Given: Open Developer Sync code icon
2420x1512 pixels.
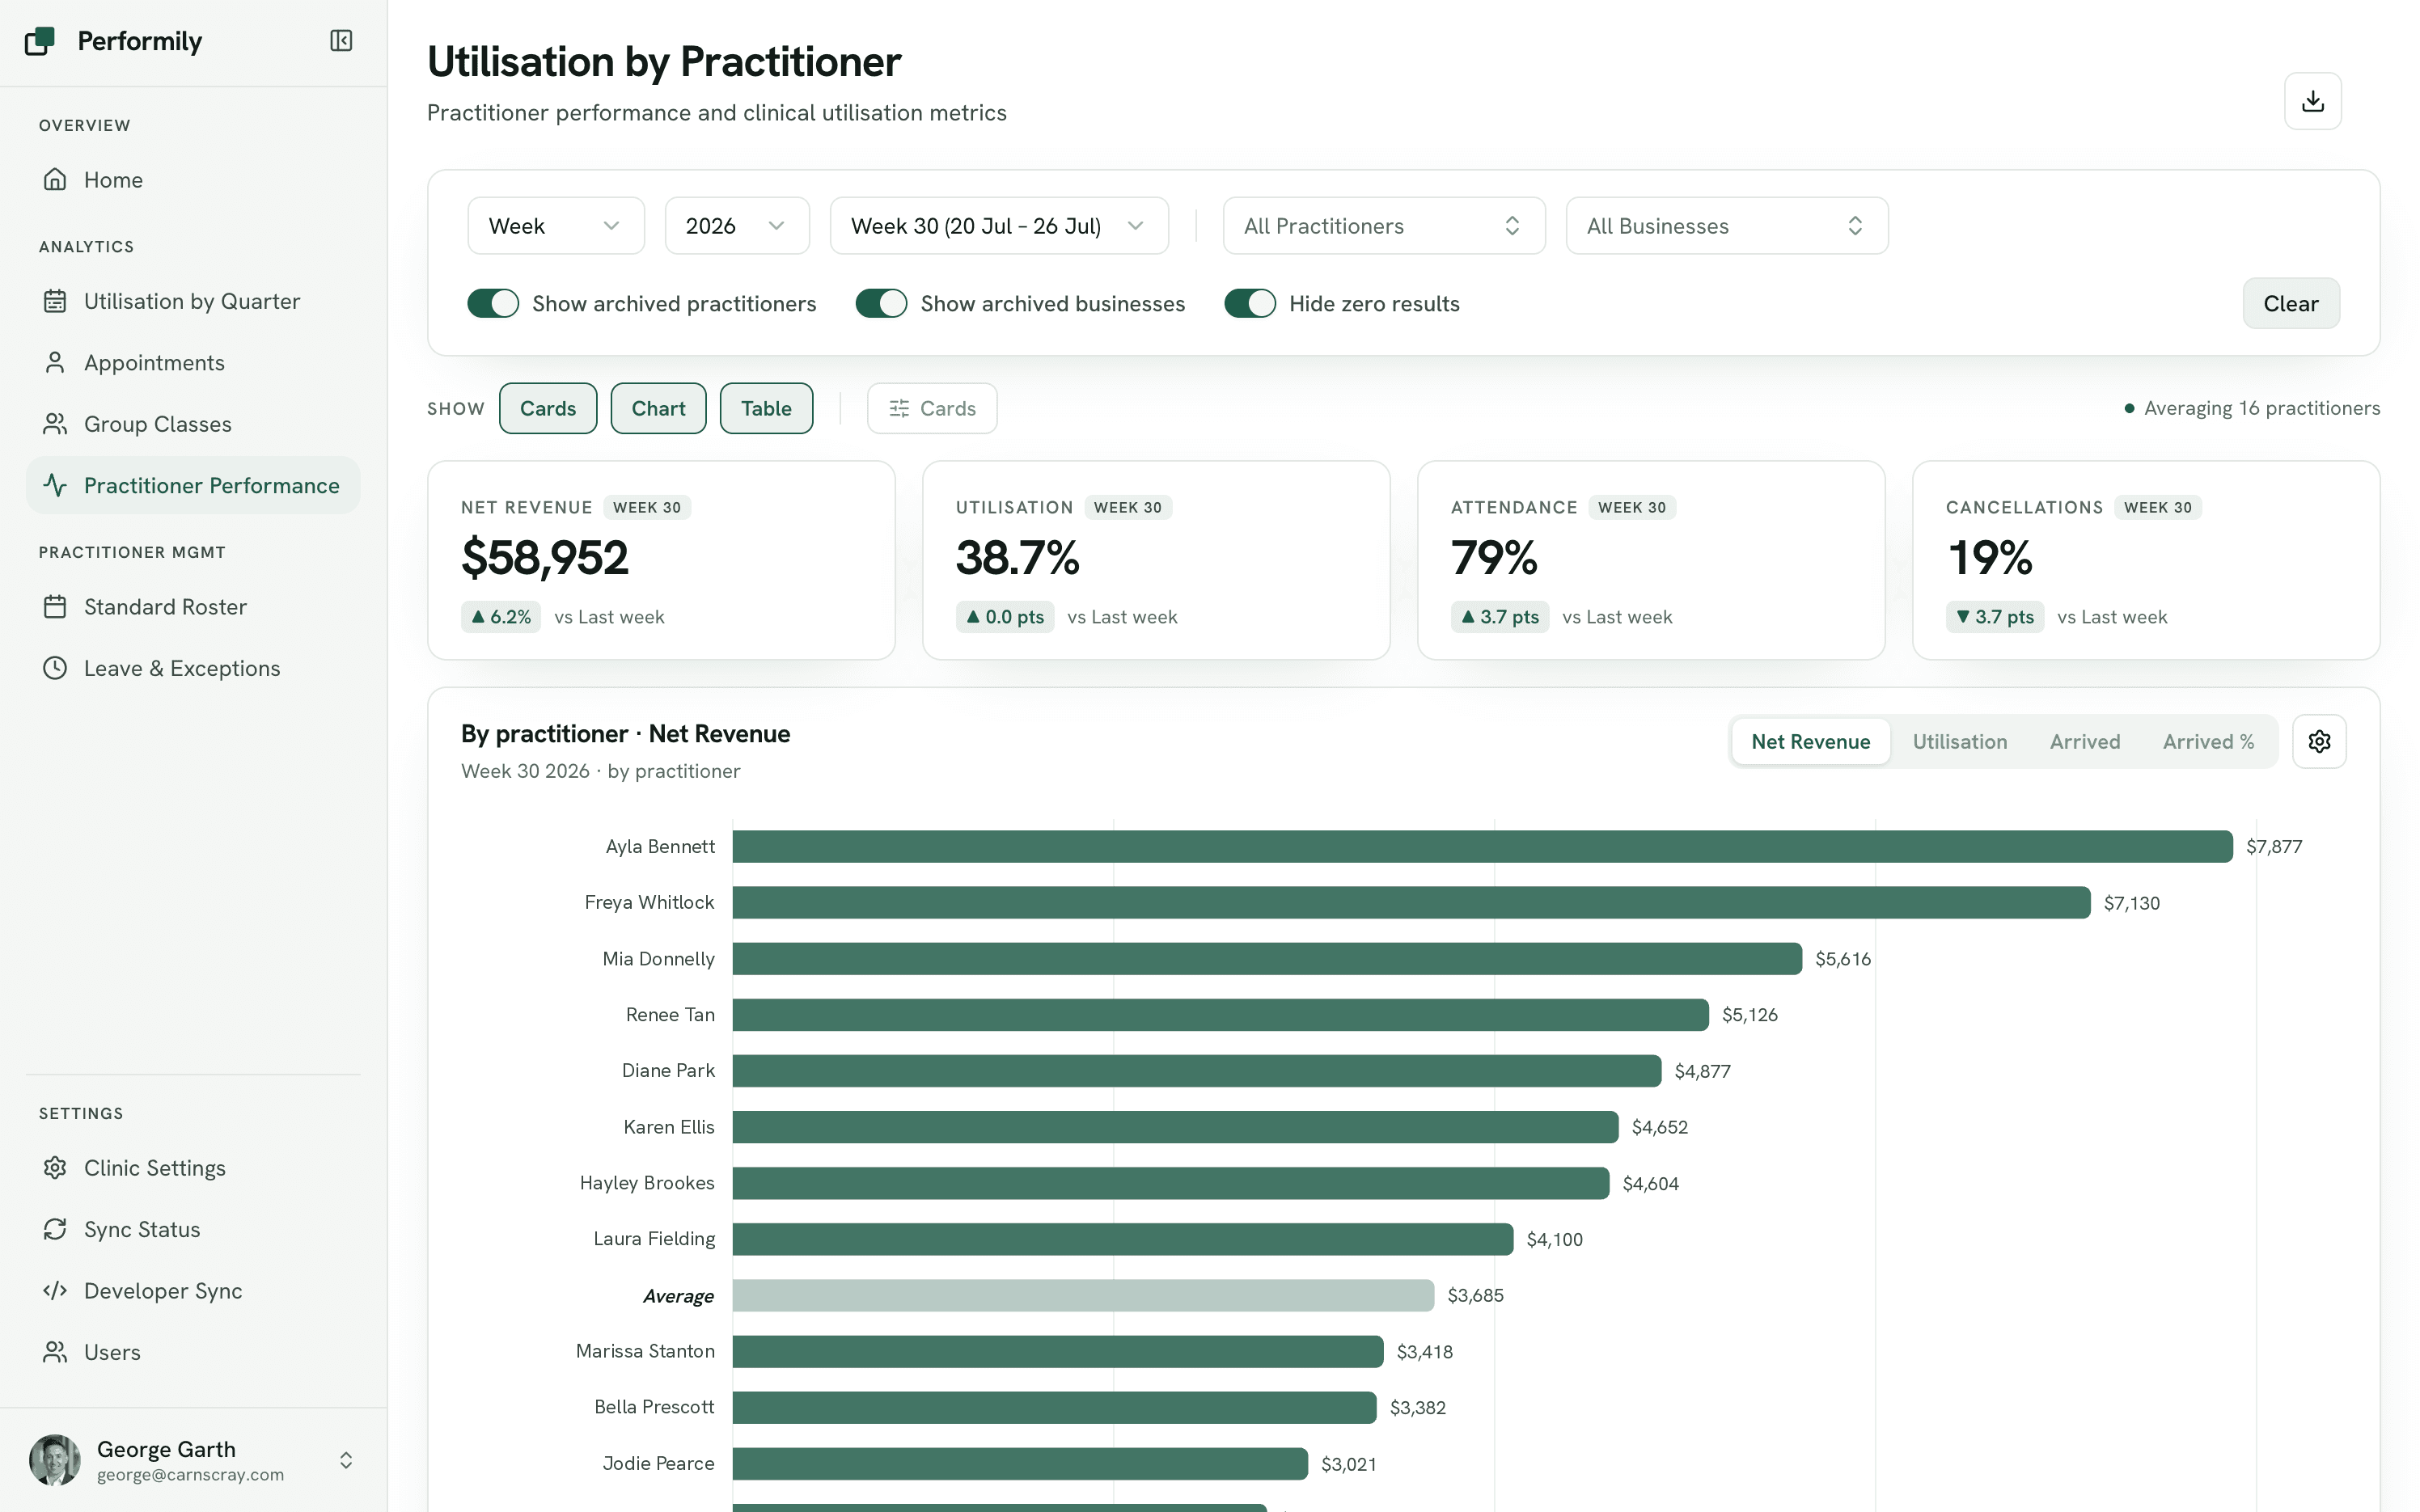Looking at the screenshot, I should 55,1290.
